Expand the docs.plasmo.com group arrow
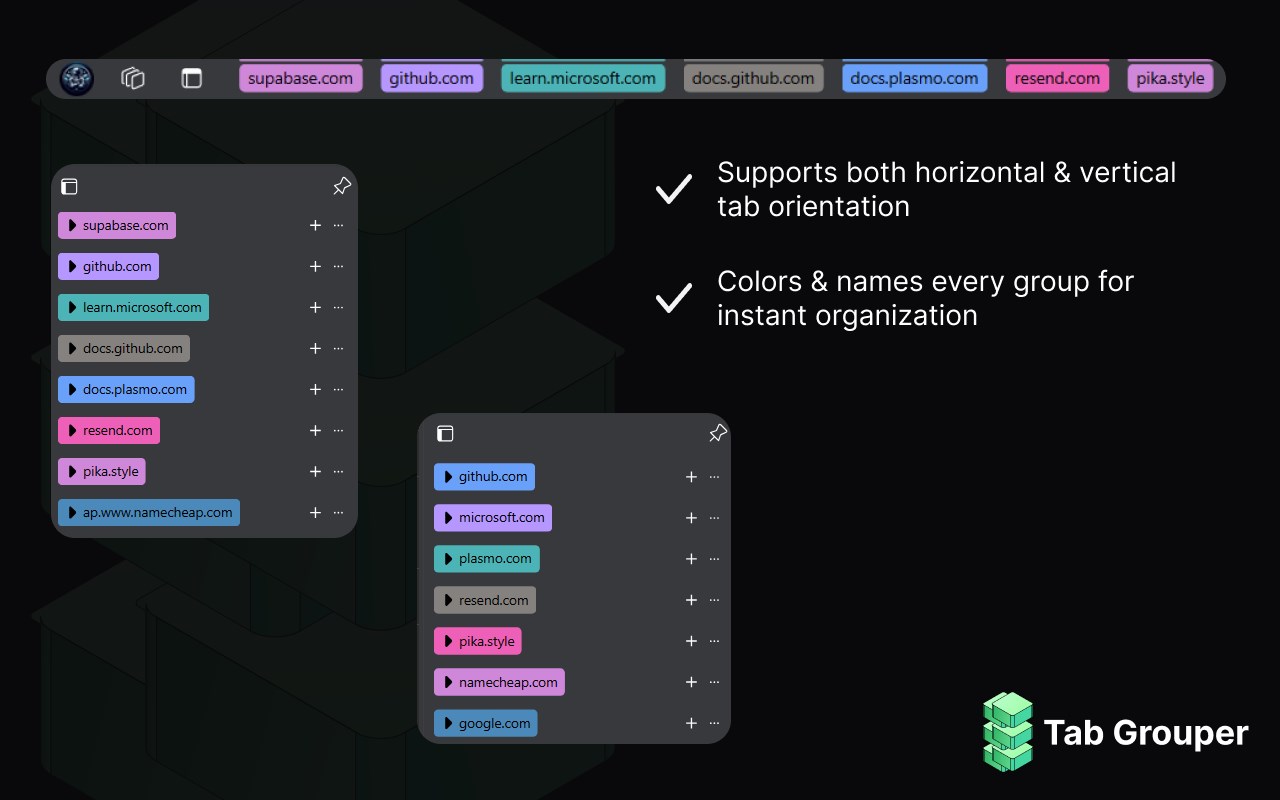 72,390
